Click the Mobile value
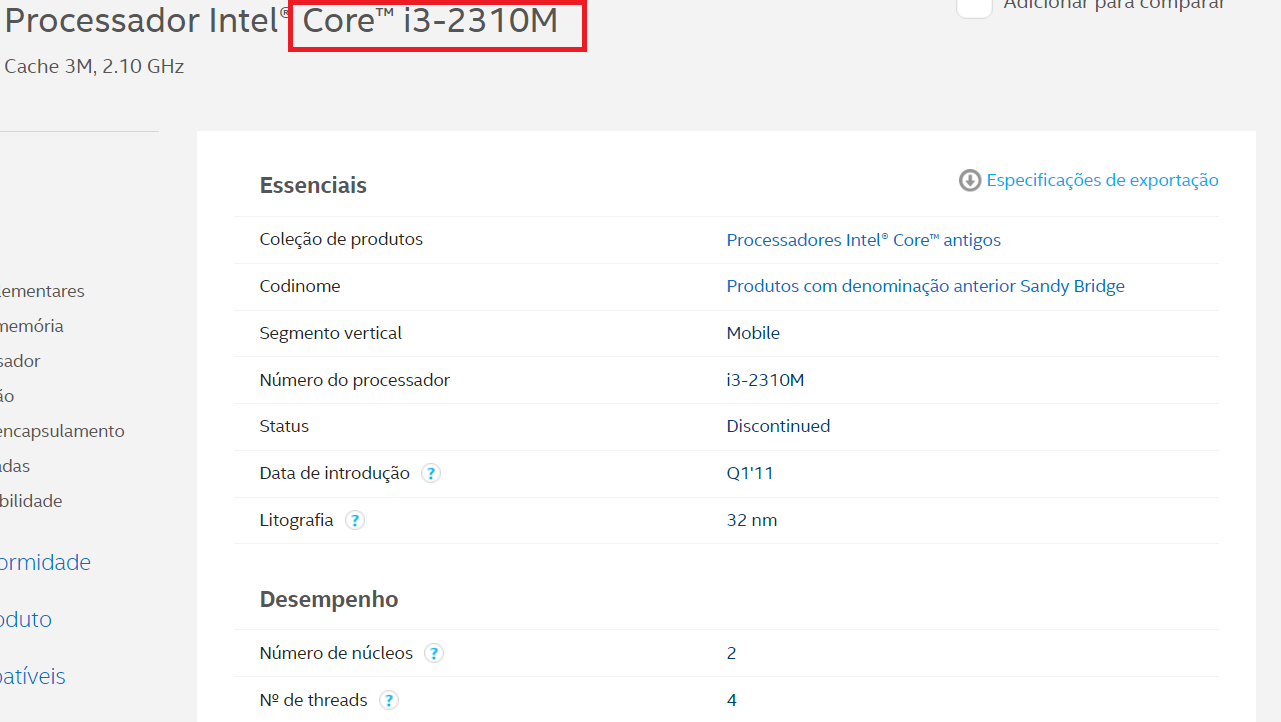This screenshot has height=722, width=1281. (753, 333)
